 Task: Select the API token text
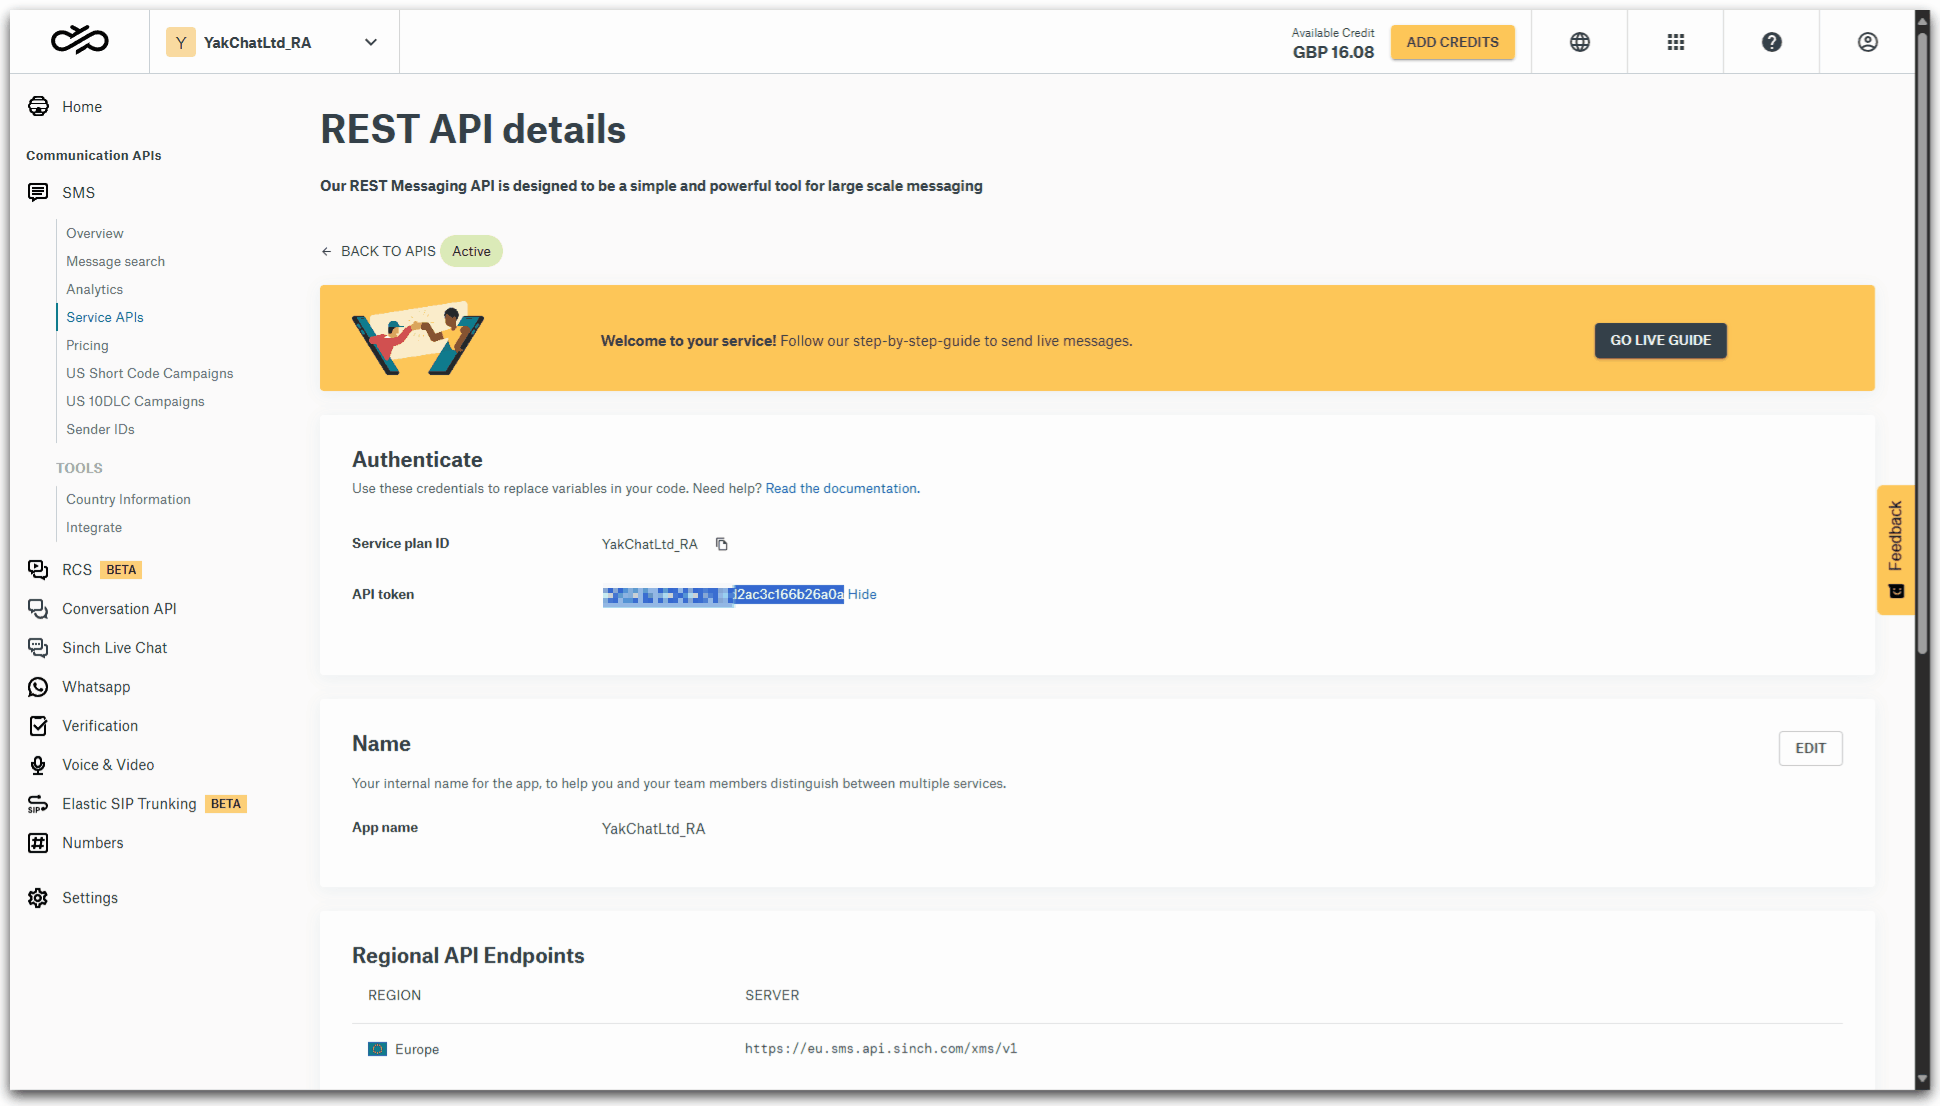point(723,595)
